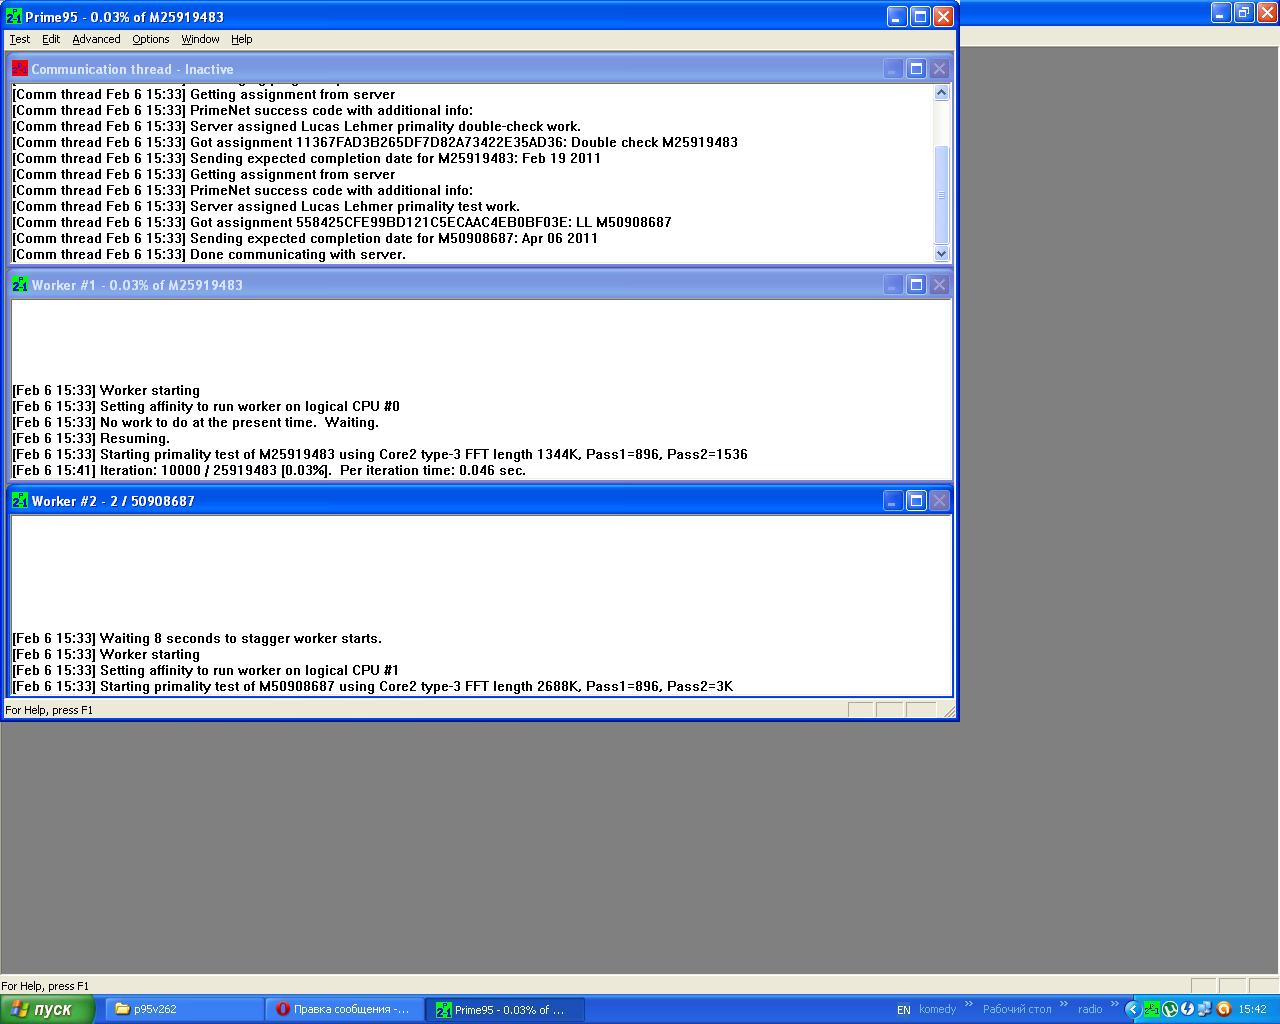Click Worker #1 window icon
Viewport: 1280px width, 1024px height.
[20, 284]
